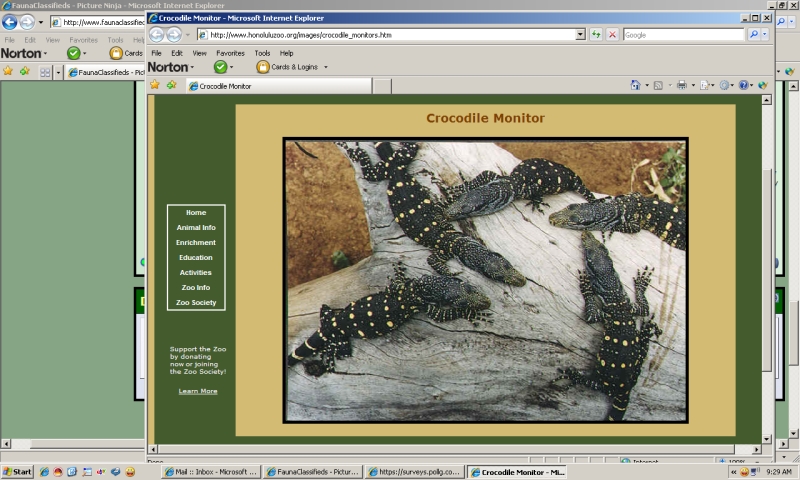
Task: Click Norton checkmark in FaunaClassifieds window
Action: [x=73, y=53]
